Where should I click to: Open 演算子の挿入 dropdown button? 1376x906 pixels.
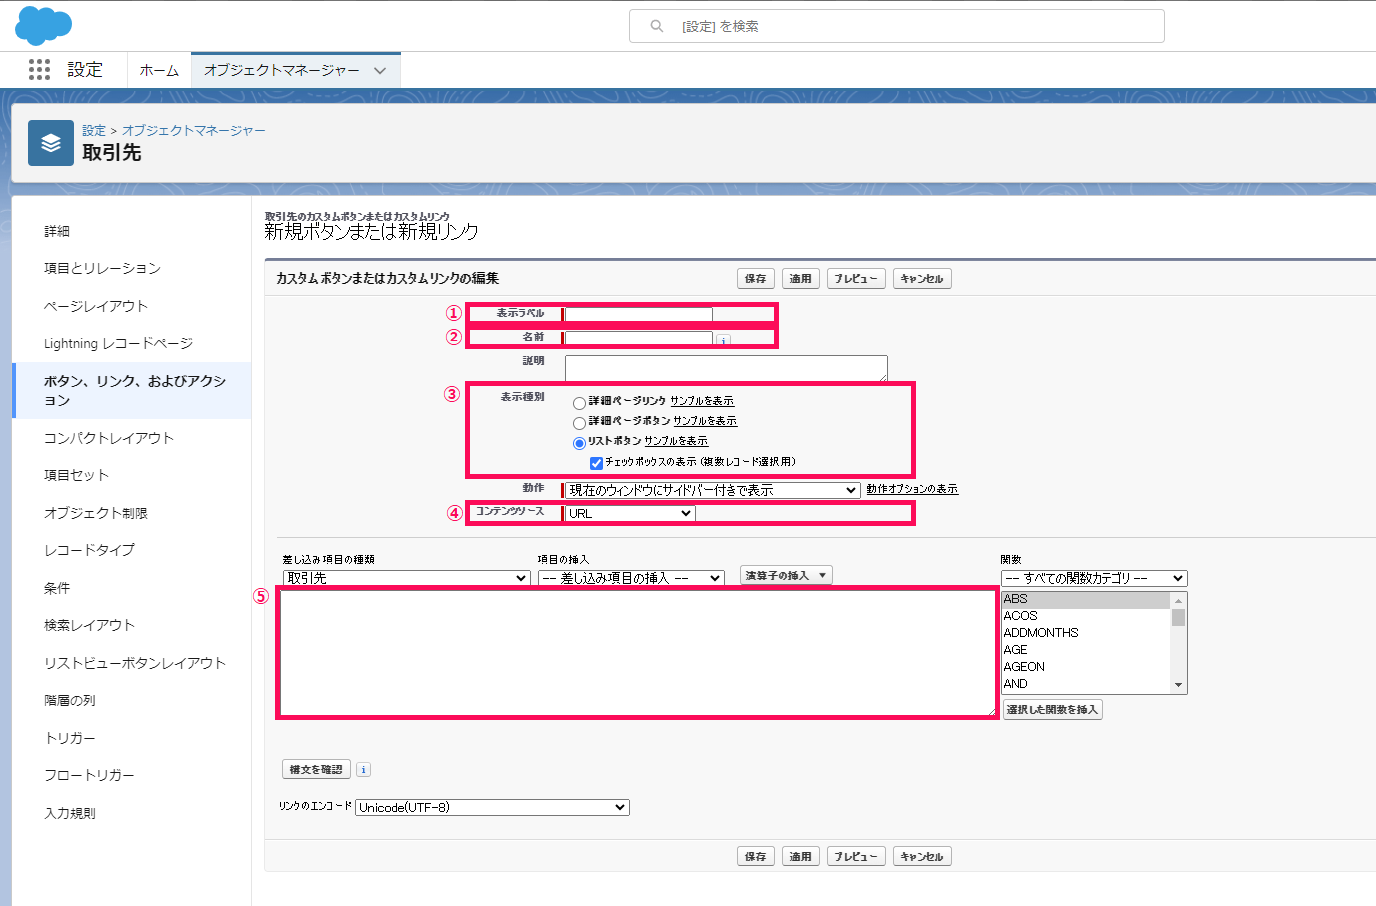point(786,575)
